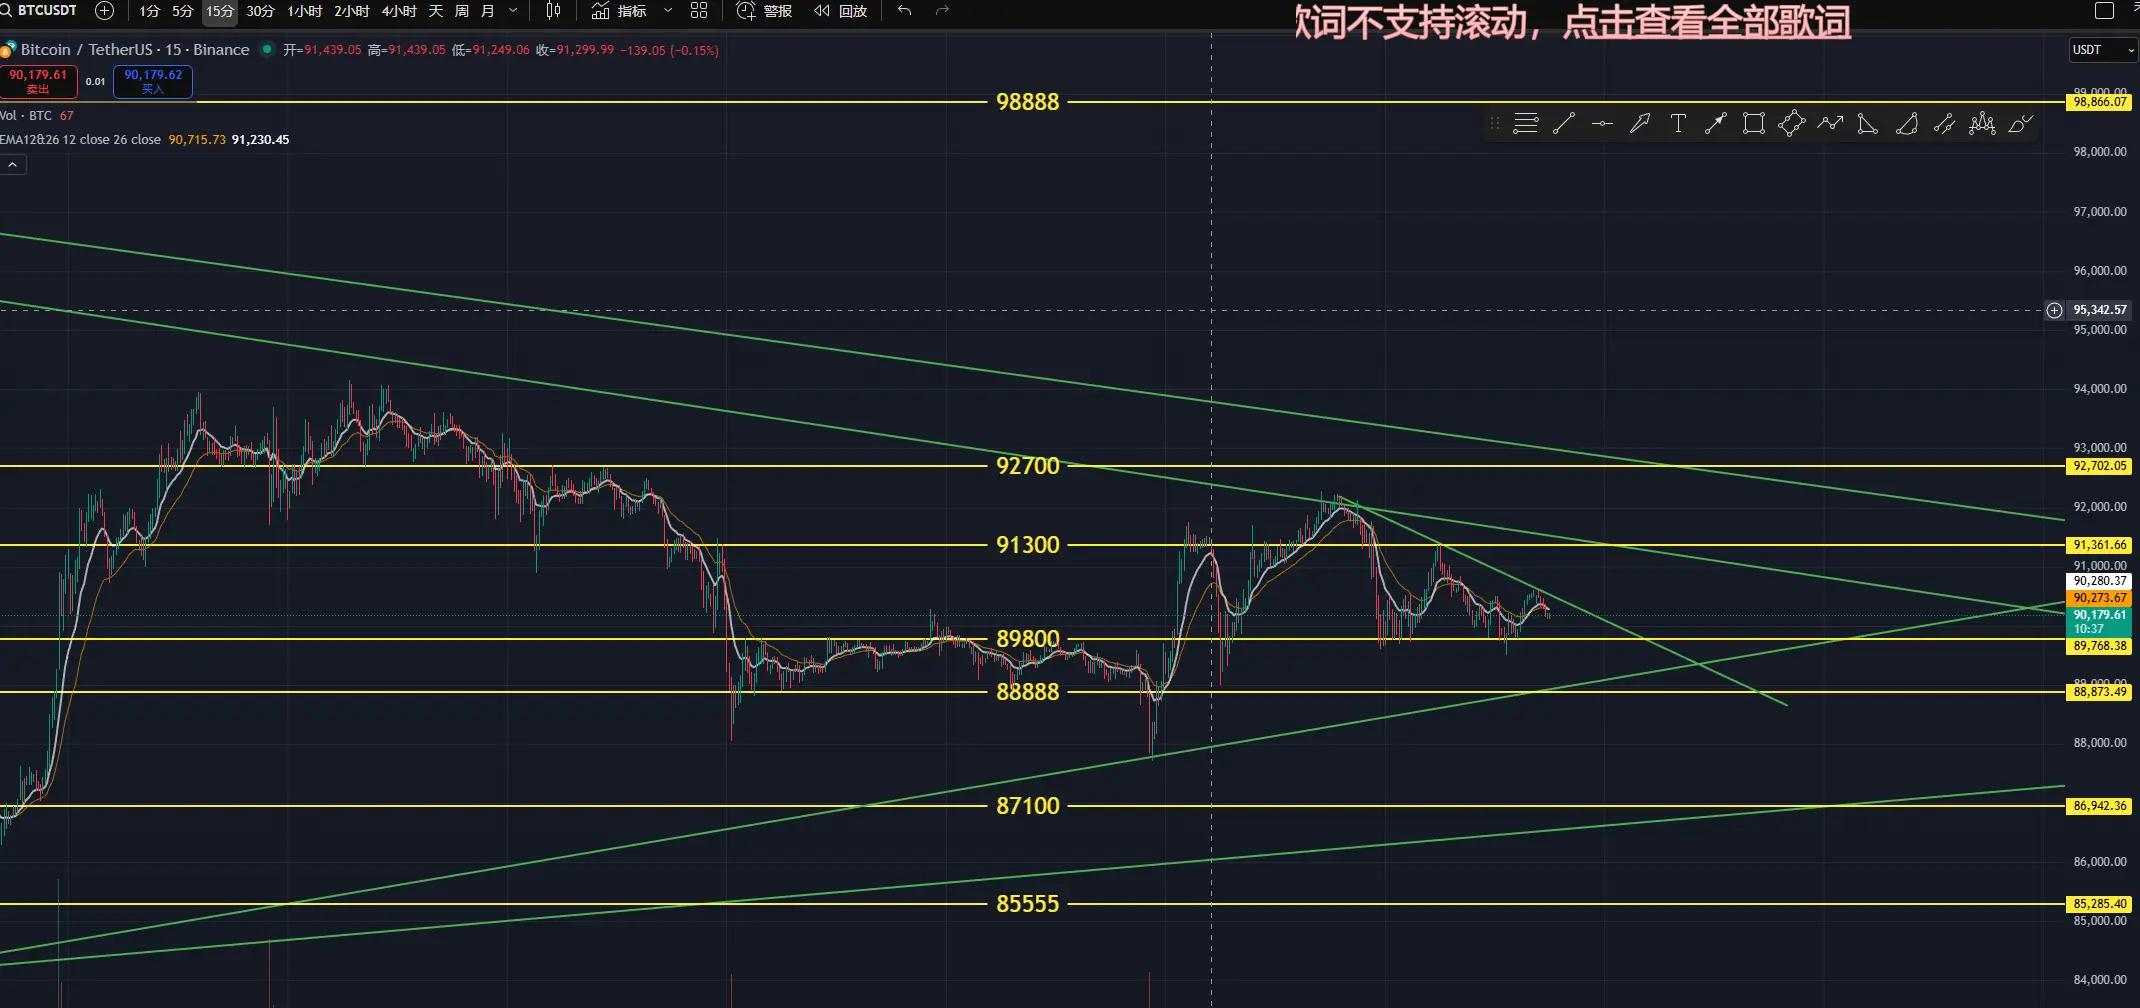Select the parallel channel tool

(x=1944, y=124)
